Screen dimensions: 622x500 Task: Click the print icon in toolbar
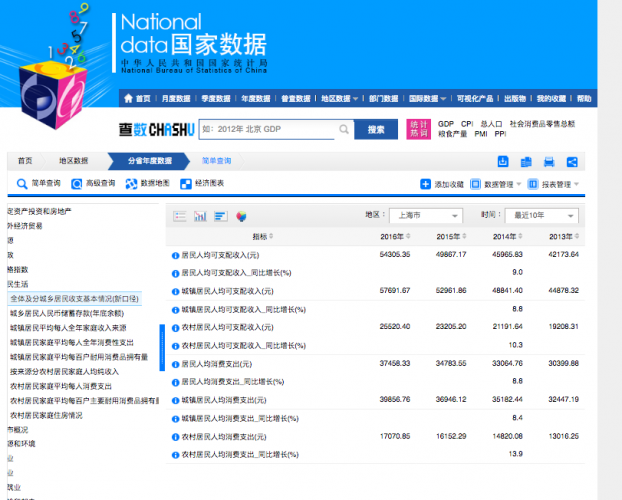pyautogui.click(x=549, y=162)
